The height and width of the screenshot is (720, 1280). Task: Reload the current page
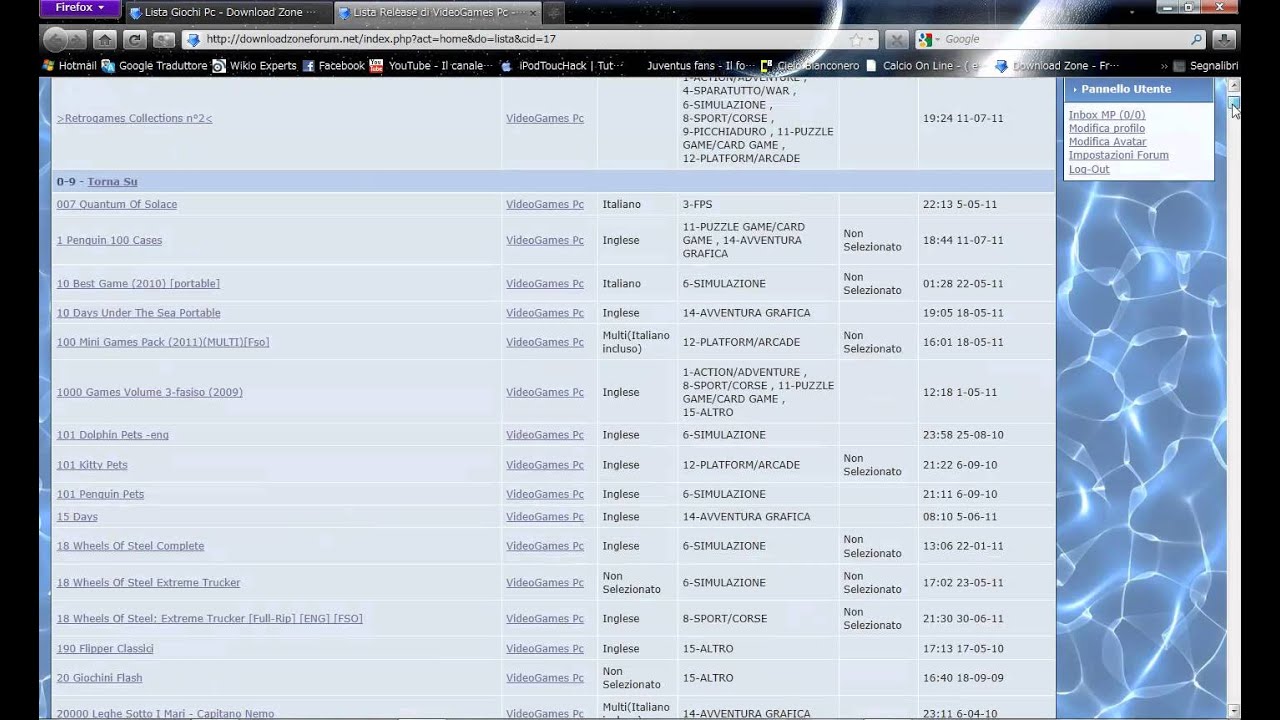click(134, 40)
